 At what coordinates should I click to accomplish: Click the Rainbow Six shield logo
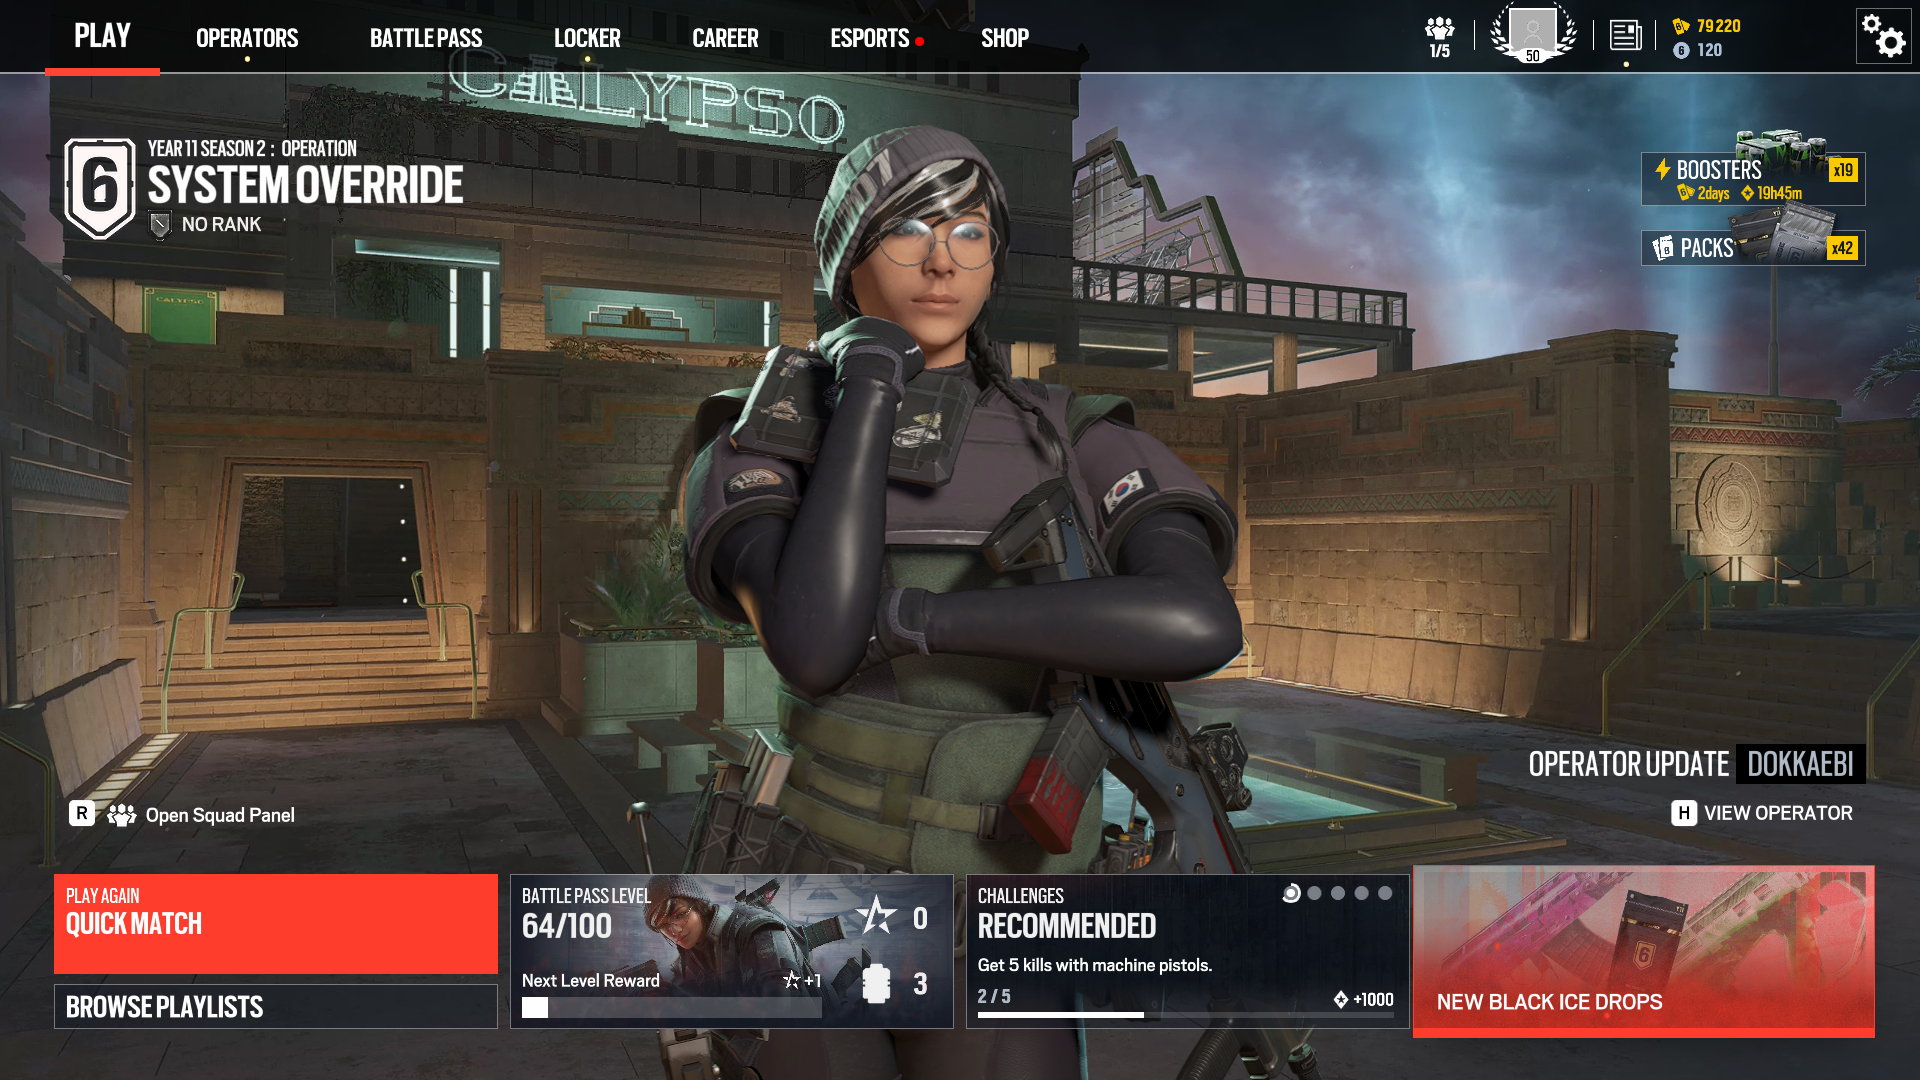(x=100, y=188)
